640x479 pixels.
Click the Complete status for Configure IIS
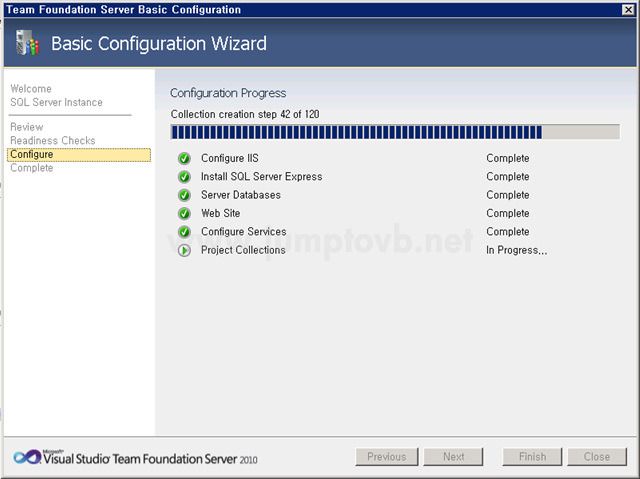coord(508,158)
